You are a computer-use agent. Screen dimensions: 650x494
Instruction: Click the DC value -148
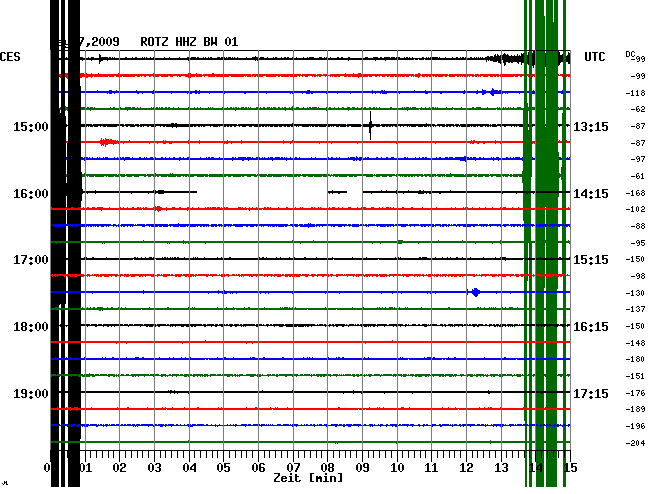[x=635, y=343]
